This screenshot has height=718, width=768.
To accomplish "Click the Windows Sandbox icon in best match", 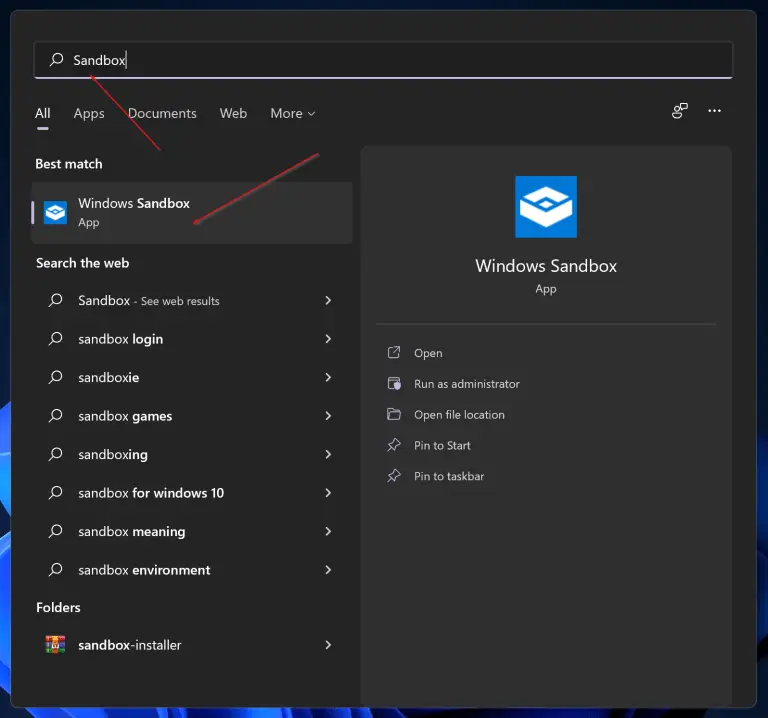I will point(55,213).
